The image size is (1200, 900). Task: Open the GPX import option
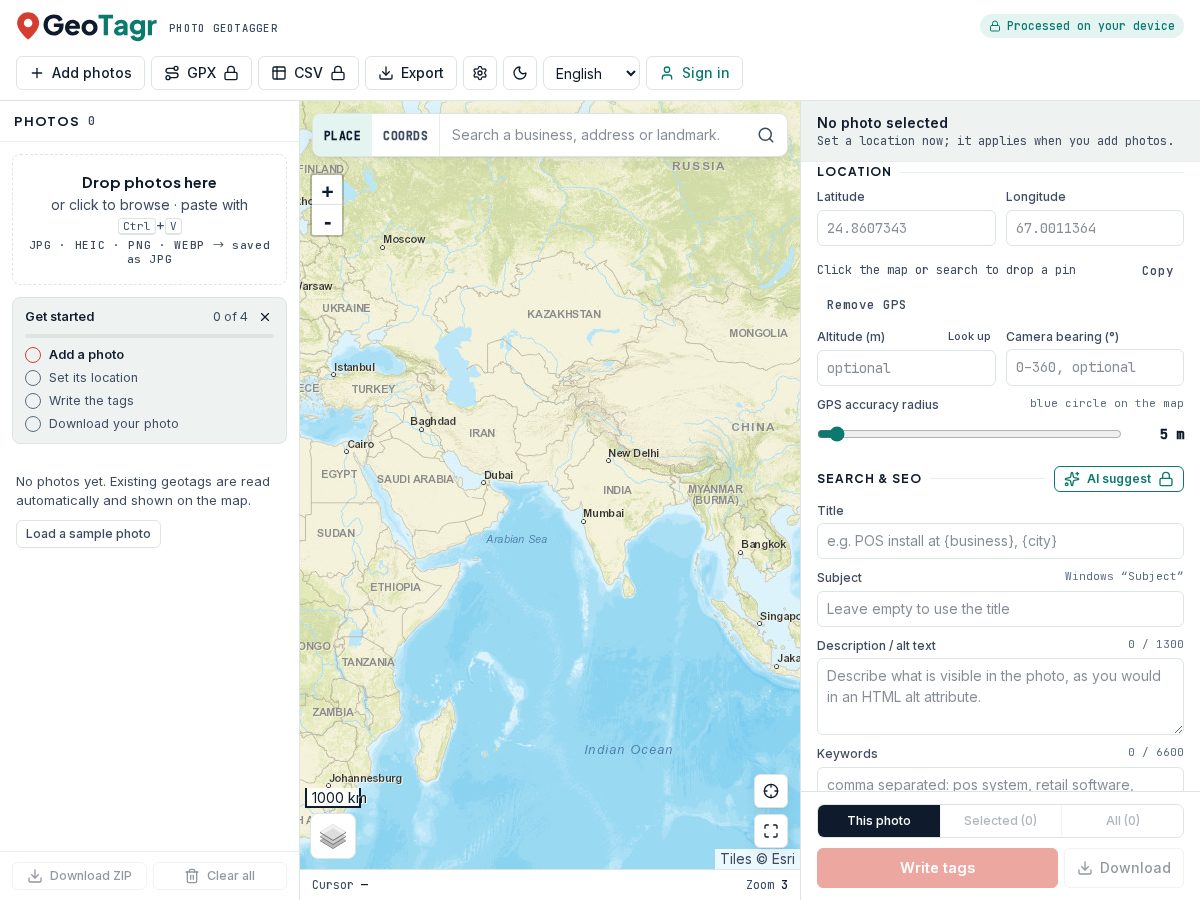coord(201,73)
